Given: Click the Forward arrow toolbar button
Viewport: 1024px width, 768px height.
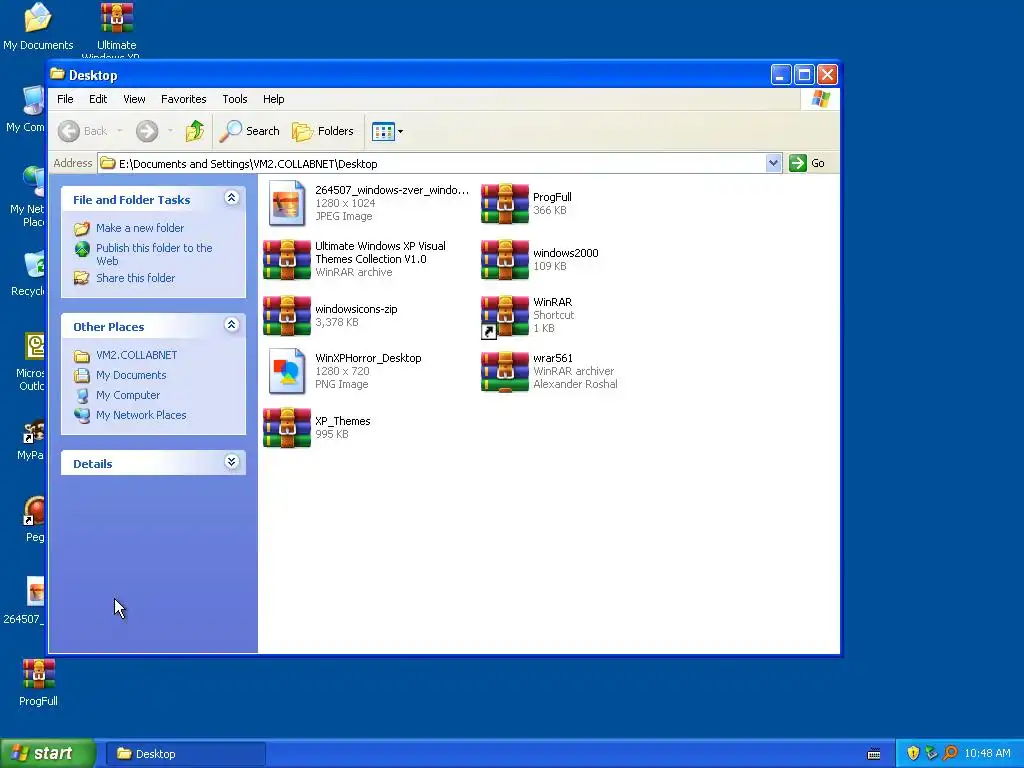Looking at the screenshot, I should (147, 131).
